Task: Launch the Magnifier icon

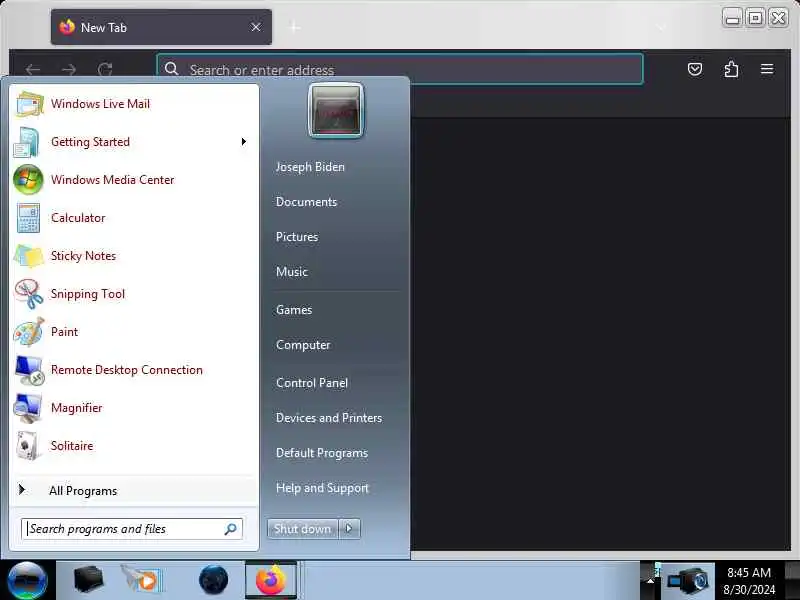Action: [x=28, y=408]
